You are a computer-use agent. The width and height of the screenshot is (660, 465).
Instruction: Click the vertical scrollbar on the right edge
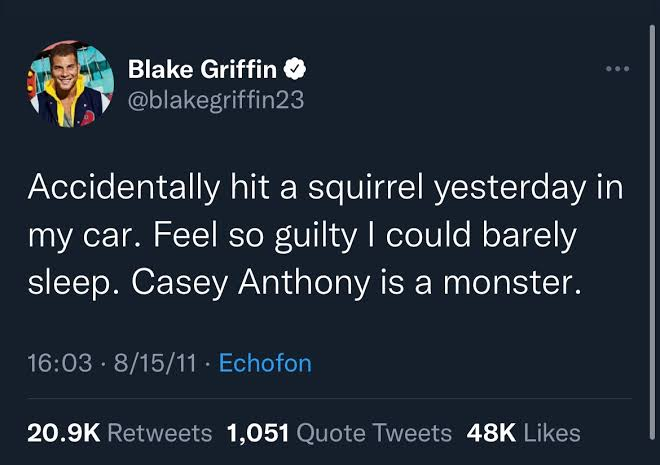tap(652, 232)
